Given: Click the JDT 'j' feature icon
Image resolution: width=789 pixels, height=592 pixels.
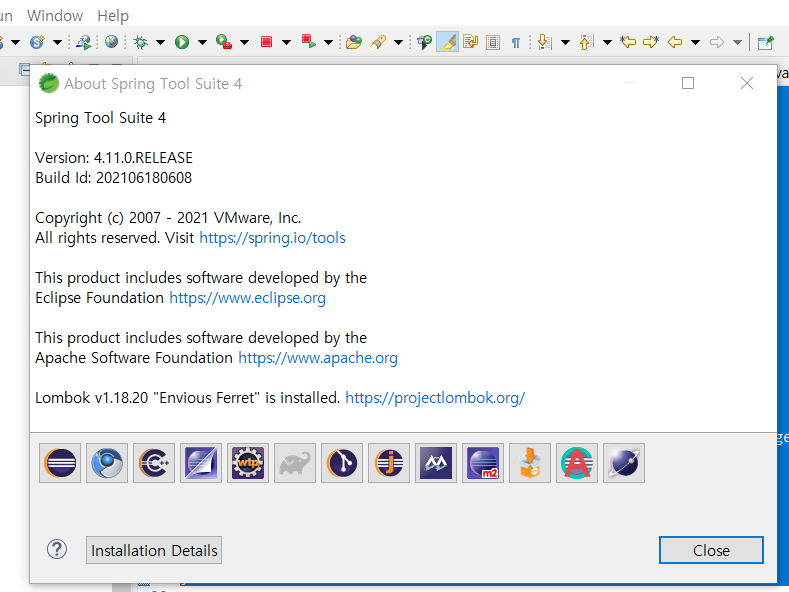Looking at the screenshot, I should click(x=389, y=463).
